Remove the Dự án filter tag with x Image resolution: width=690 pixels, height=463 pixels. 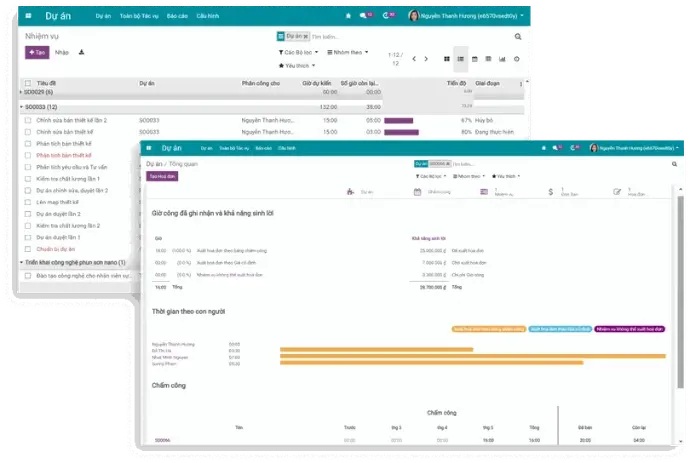coord(306,37)
